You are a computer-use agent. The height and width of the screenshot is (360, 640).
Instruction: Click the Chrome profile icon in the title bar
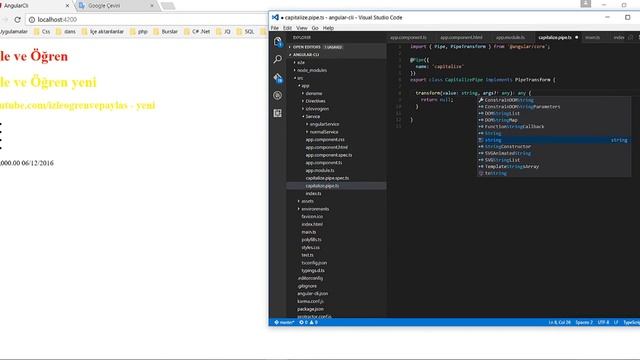coord(586,4)
